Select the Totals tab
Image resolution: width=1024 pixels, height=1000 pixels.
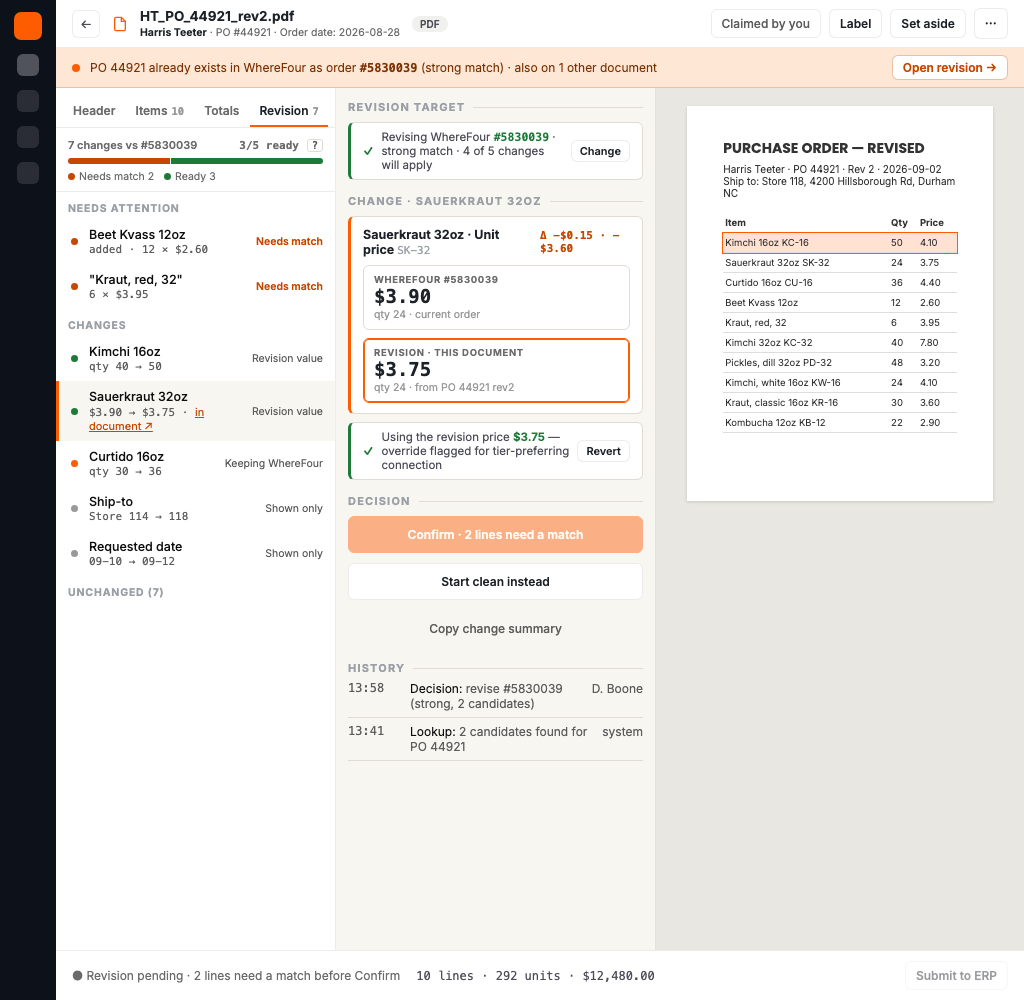point(221,110)
